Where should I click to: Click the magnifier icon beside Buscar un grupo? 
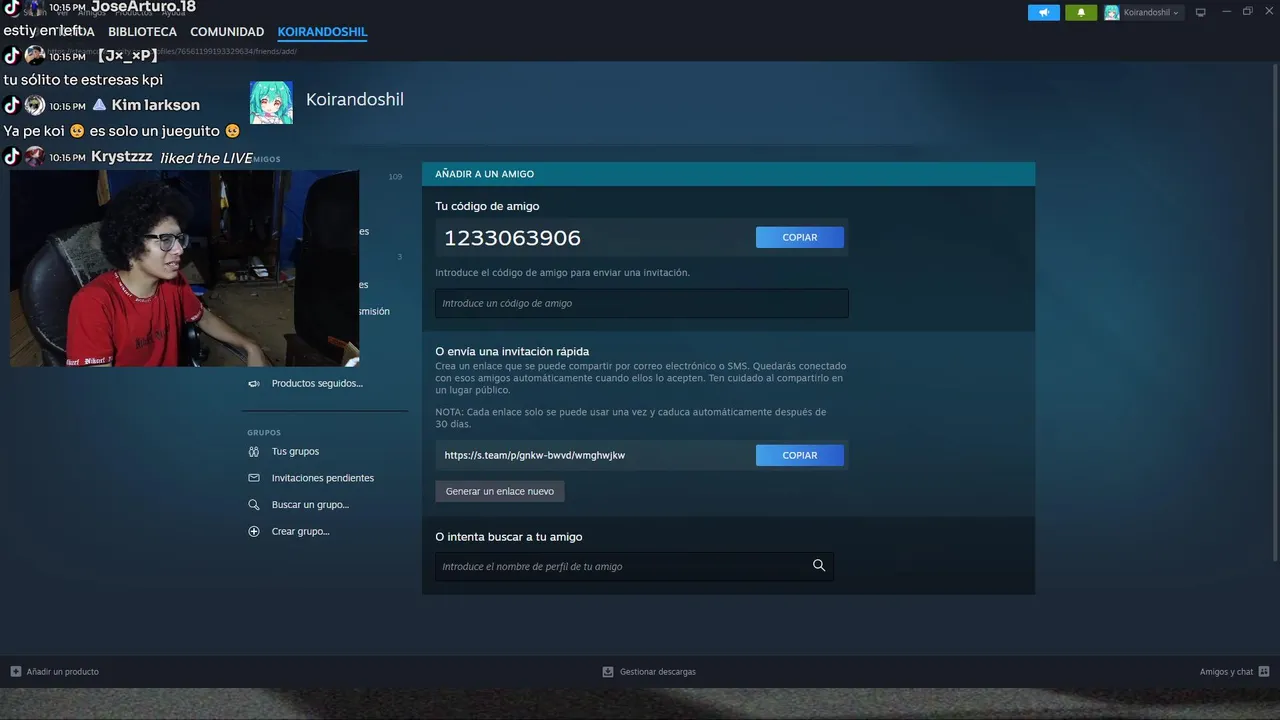coord(254,505)
